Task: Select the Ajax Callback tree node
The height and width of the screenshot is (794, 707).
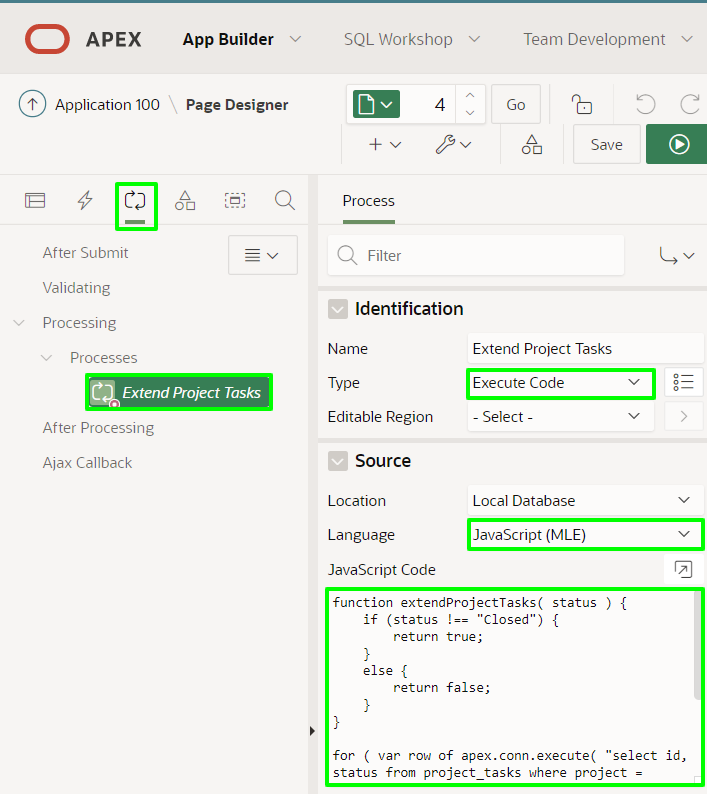Action: pyautogui.click(x=87, y=463)
